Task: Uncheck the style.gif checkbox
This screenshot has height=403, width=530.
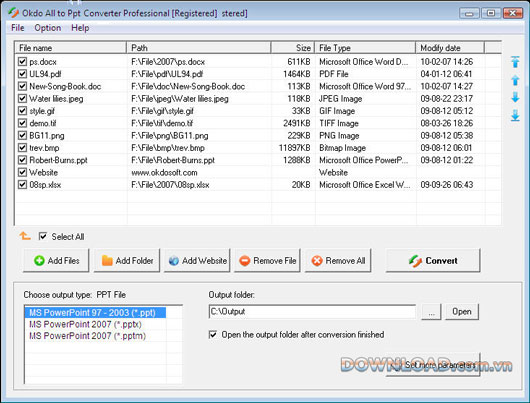Action: [x=22, y=111]
